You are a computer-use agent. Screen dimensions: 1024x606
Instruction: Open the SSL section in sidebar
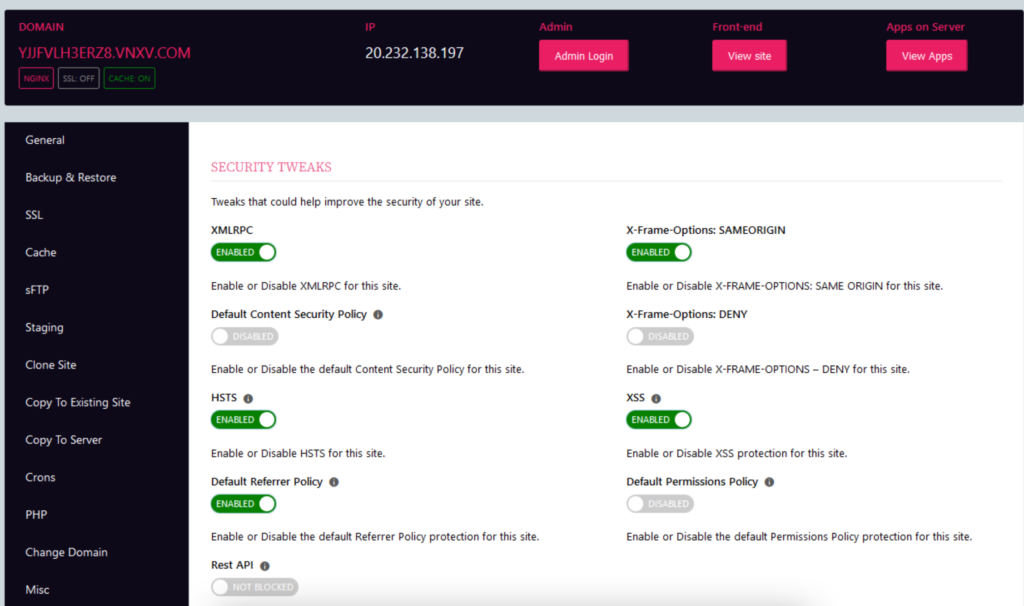point(33,214)
